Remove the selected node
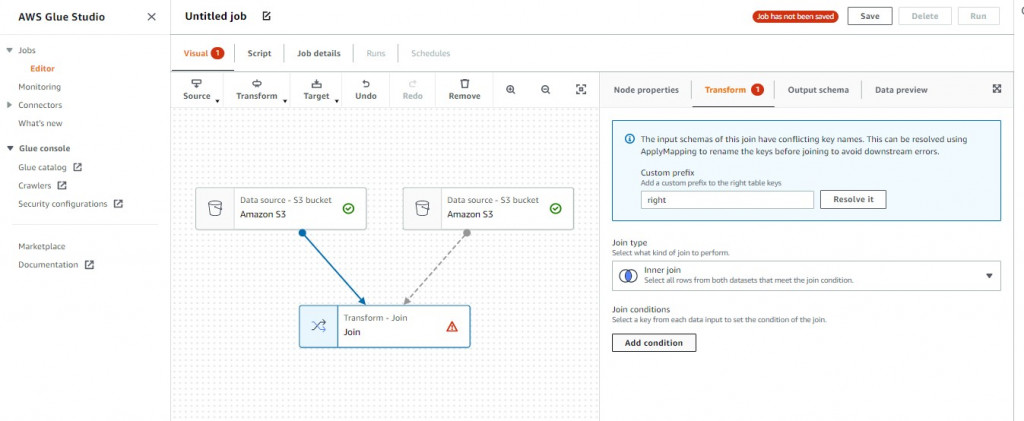The image size is (1024, 421). click(464, 90)
